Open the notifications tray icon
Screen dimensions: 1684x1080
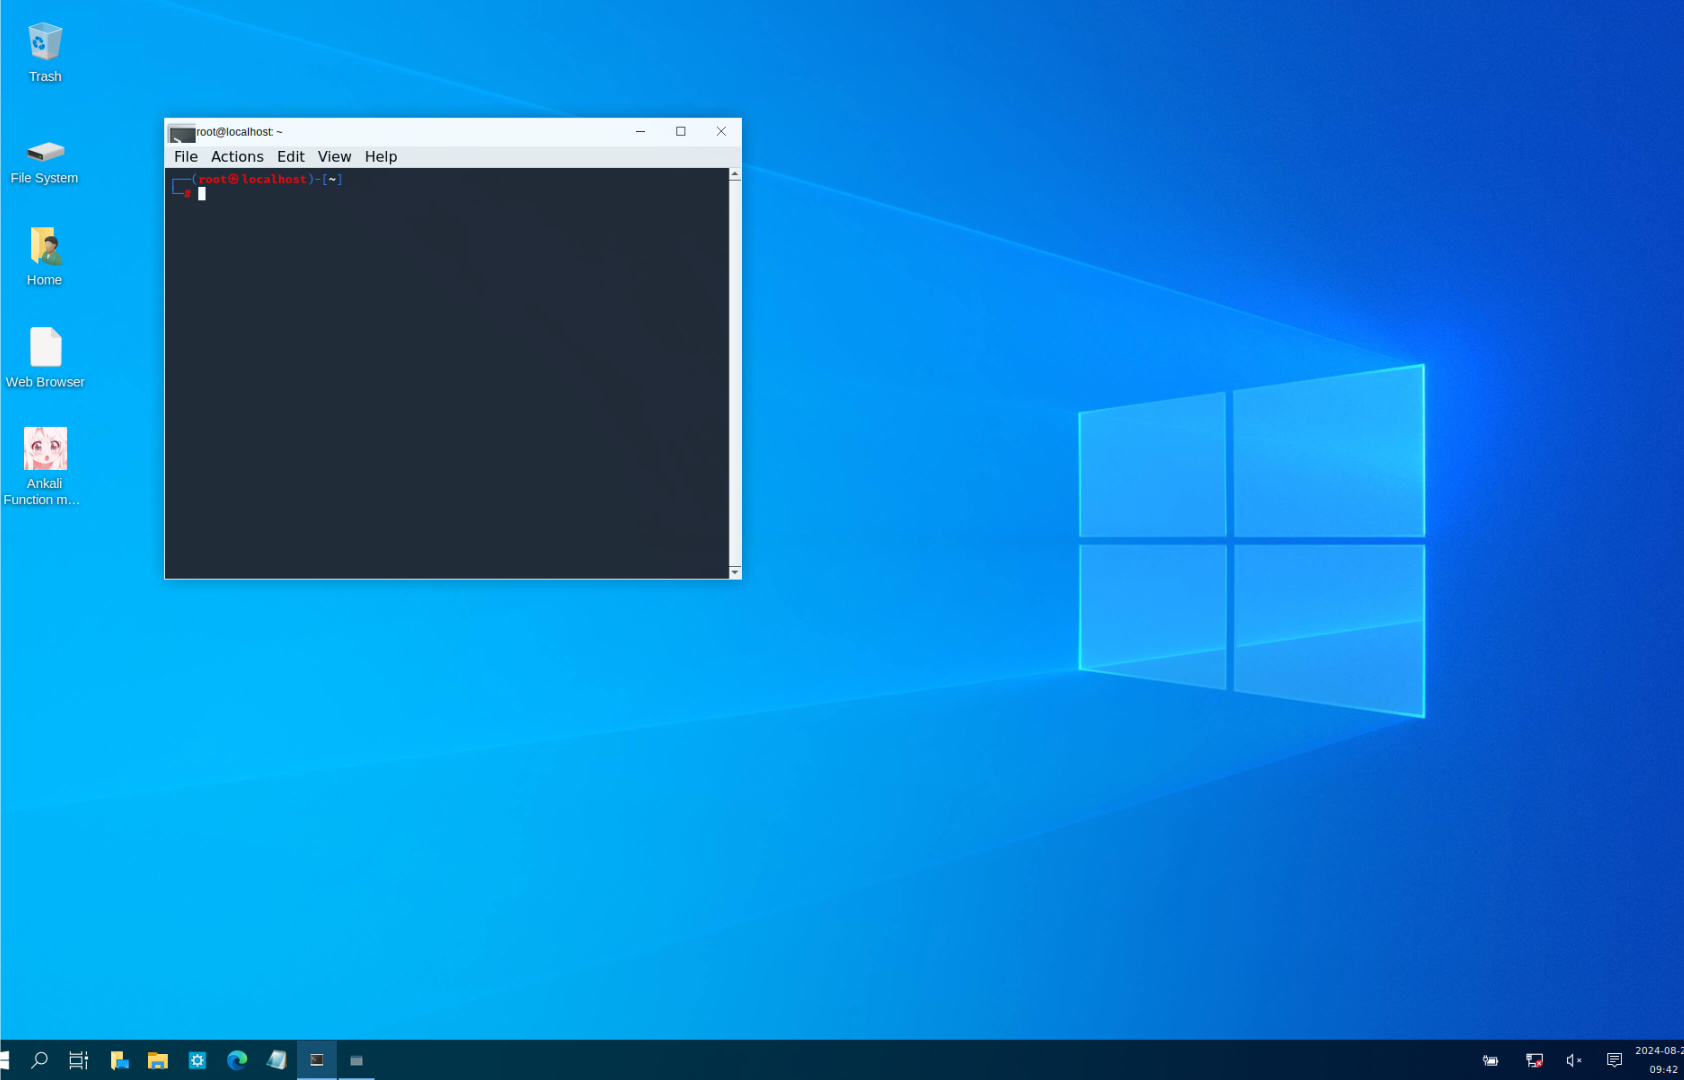(1614, 1061)
